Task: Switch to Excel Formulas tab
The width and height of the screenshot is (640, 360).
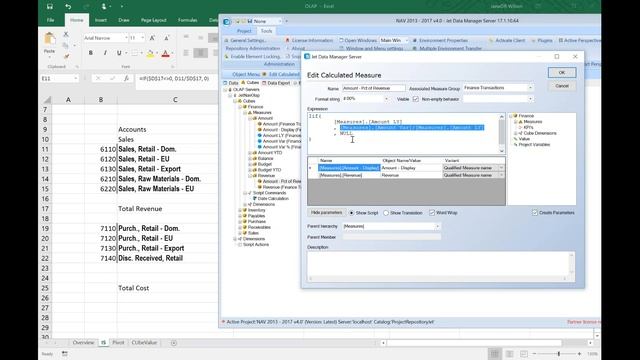Action: coord(187,20)
